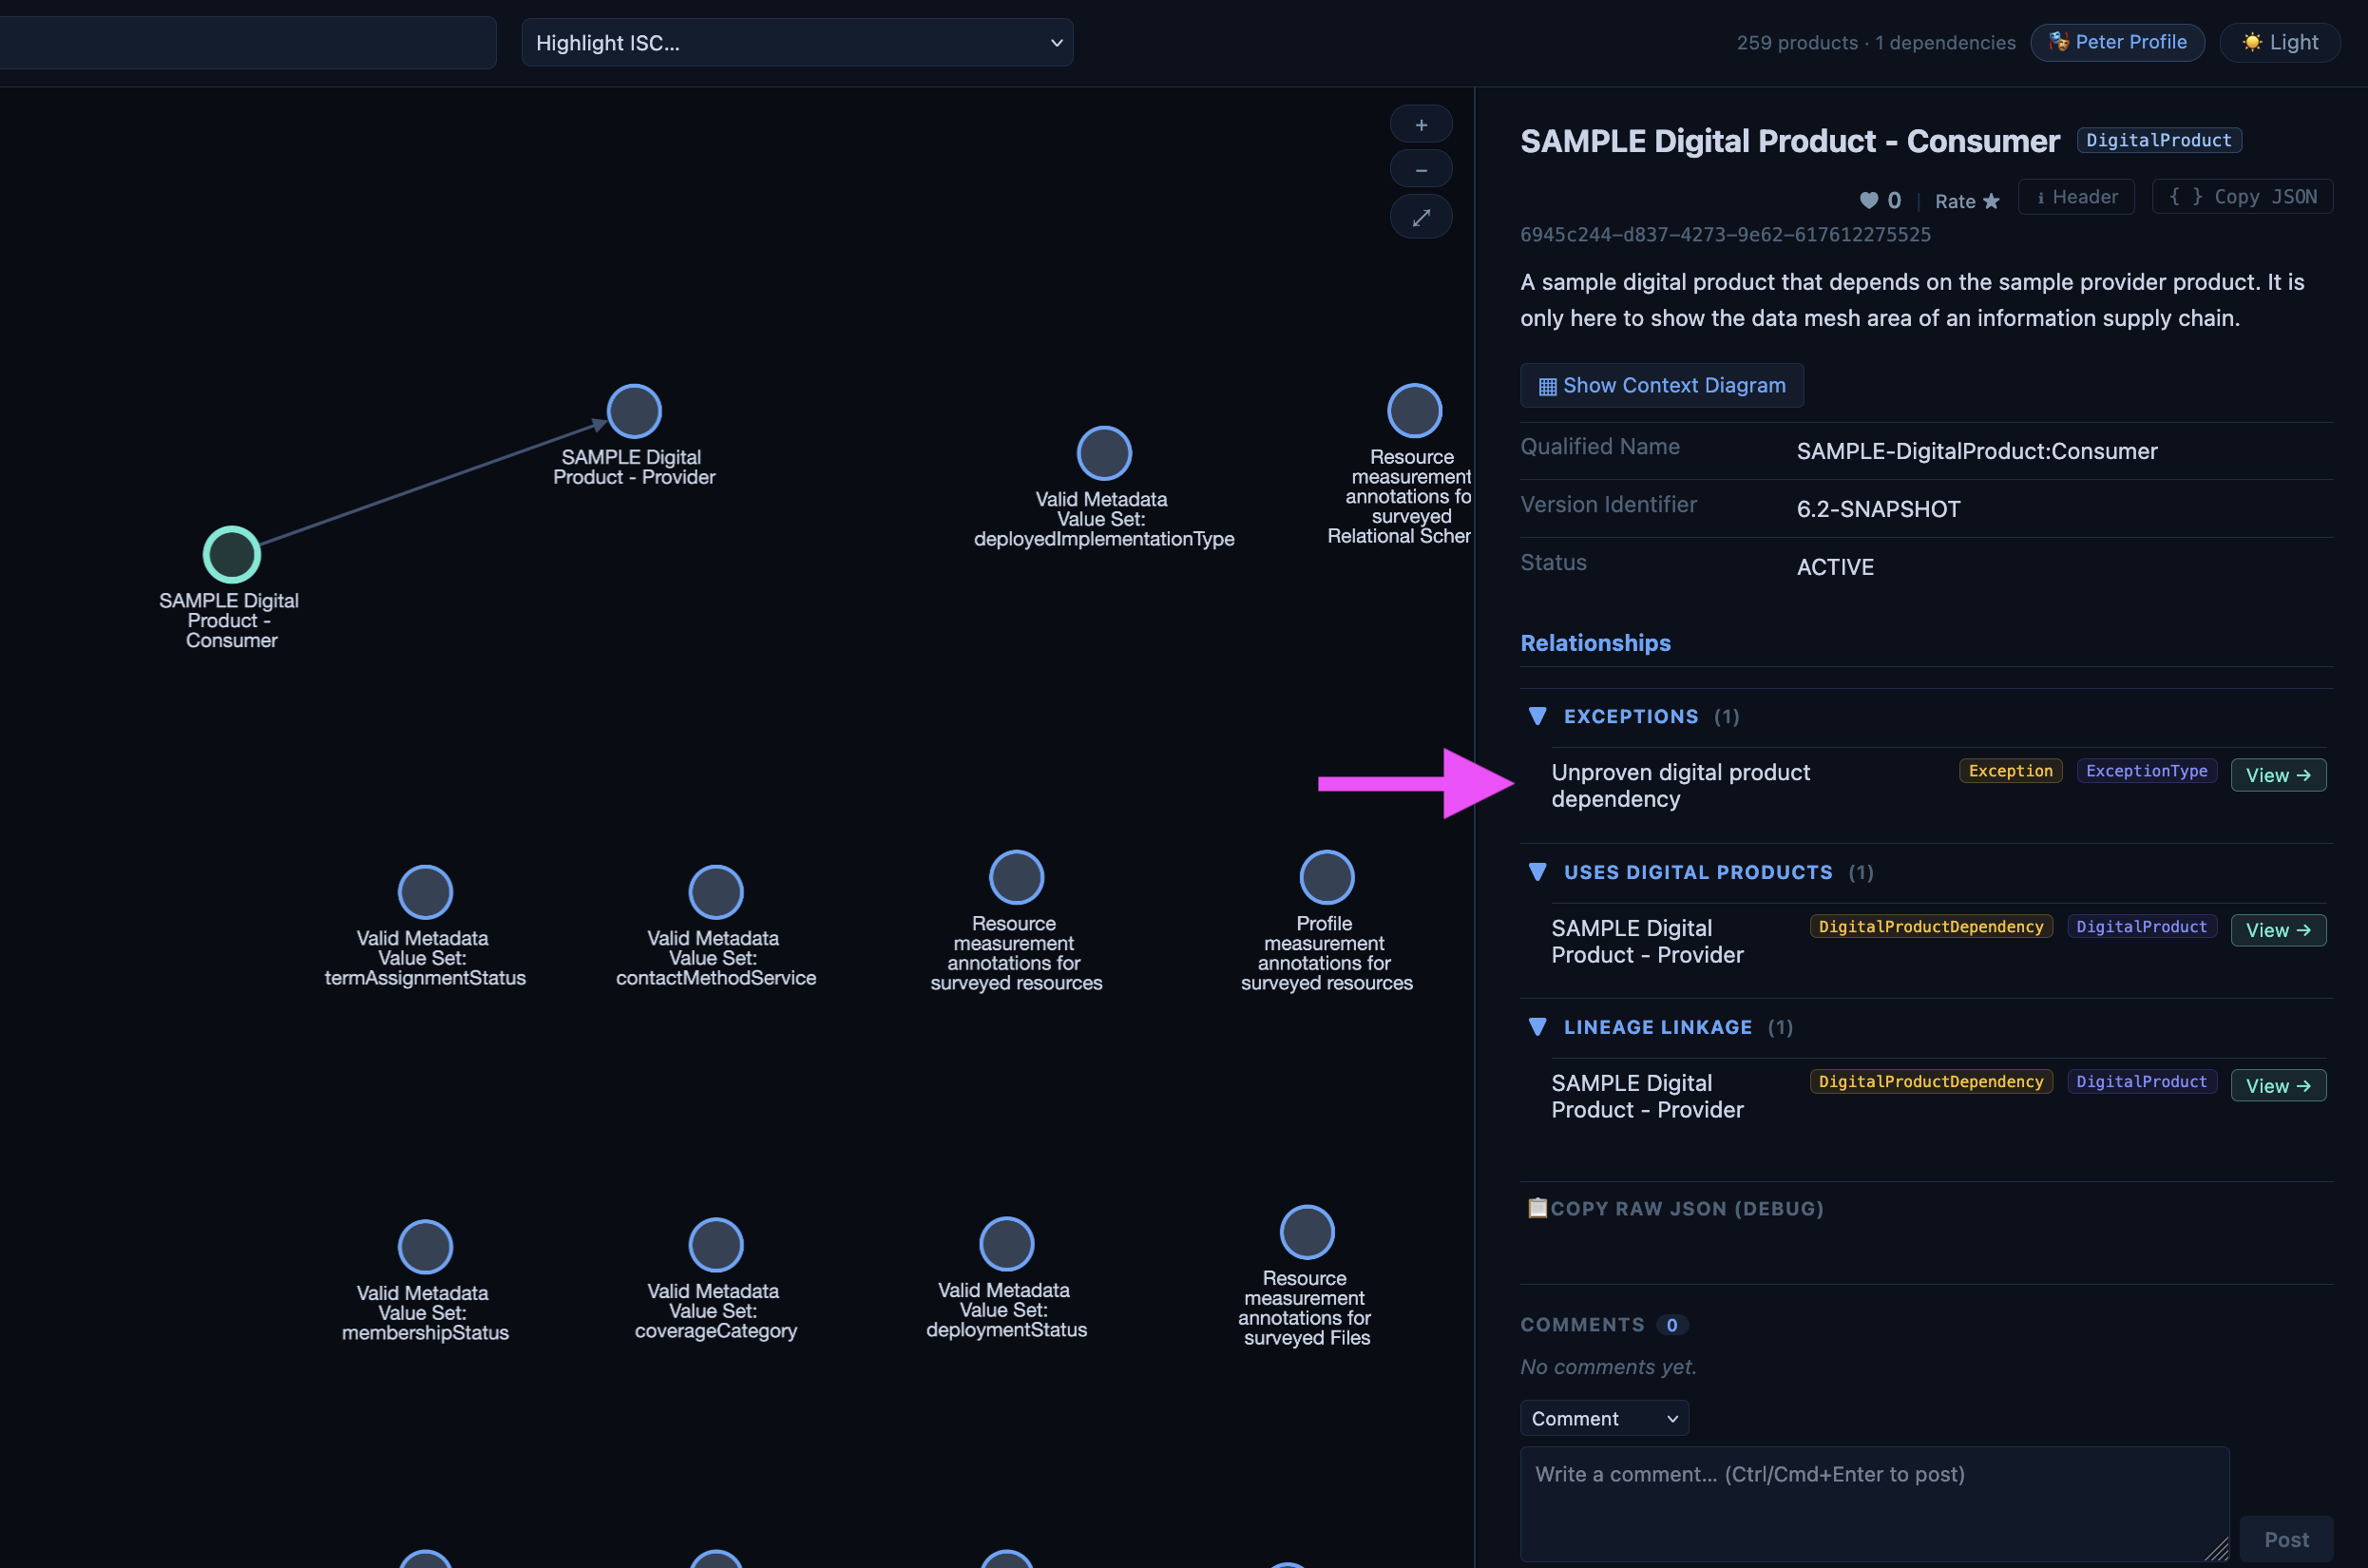Click Show Context Diagram
Viewport: 2368px width, 1568px height.
[x=1662, y=385]
